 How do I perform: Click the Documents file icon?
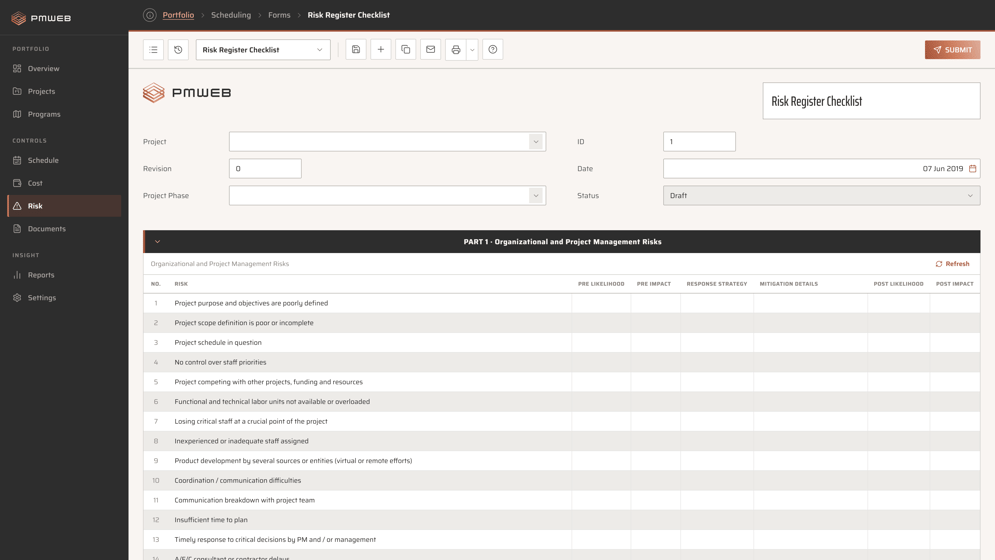pos(17,229)
